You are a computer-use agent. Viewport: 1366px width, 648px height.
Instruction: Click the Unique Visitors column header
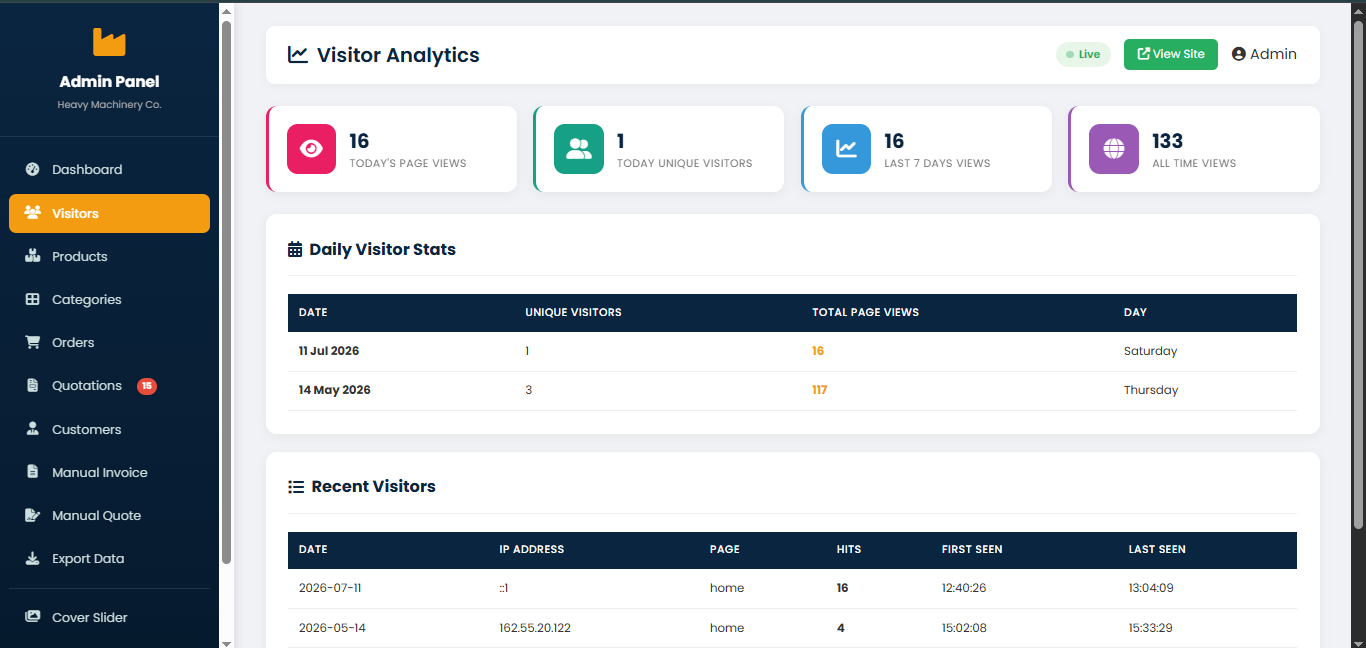(573, 312)
